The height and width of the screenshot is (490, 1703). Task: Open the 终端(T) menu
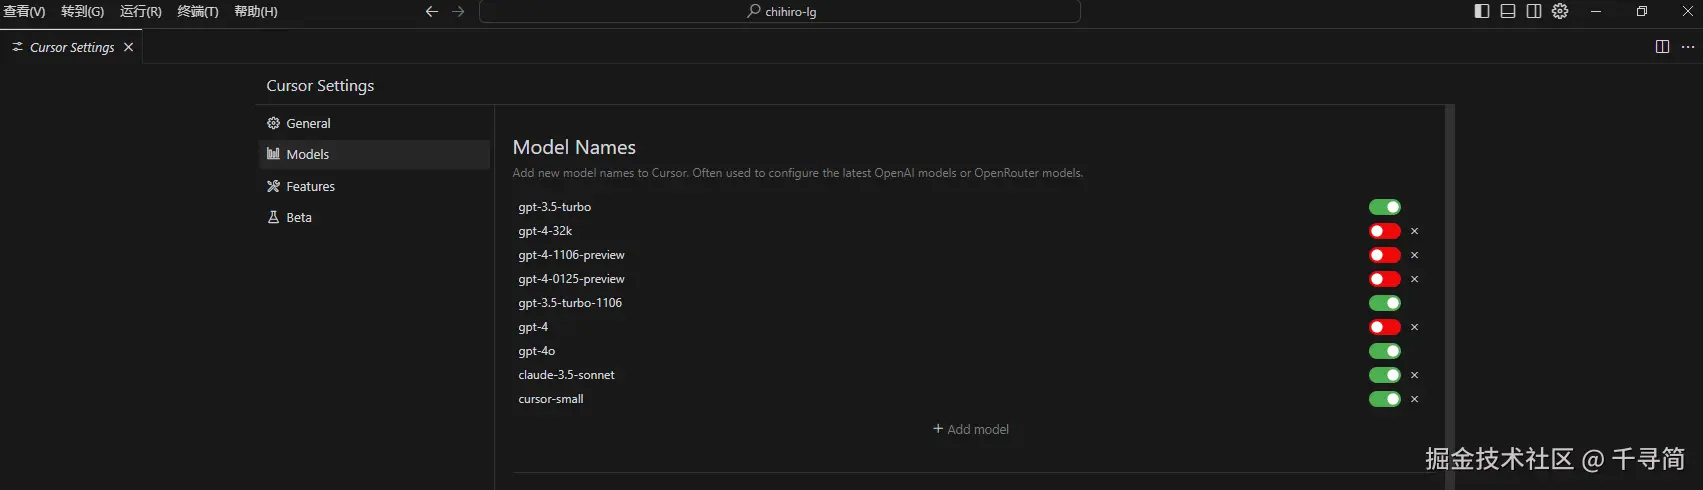197,12
